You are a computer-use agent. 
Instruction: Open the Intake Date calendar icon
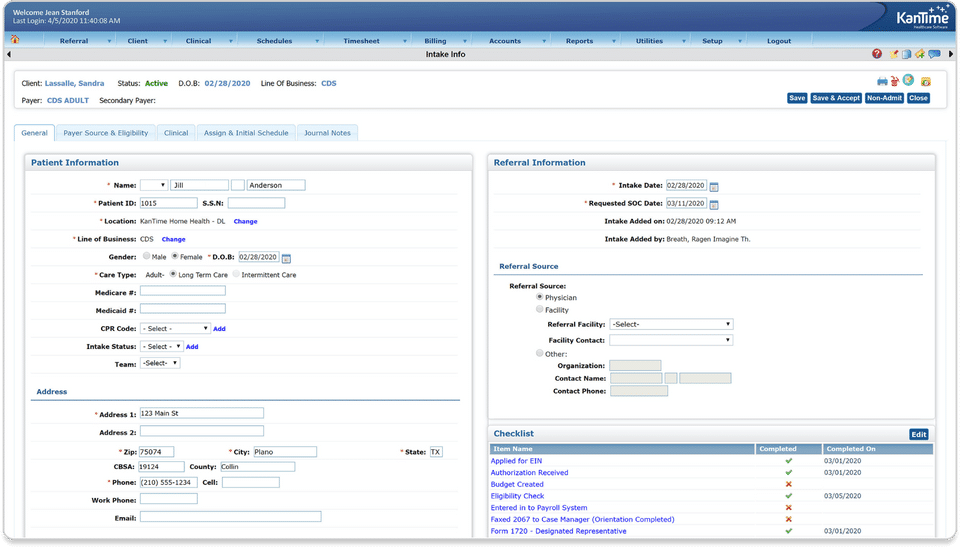tap(714, 187)
